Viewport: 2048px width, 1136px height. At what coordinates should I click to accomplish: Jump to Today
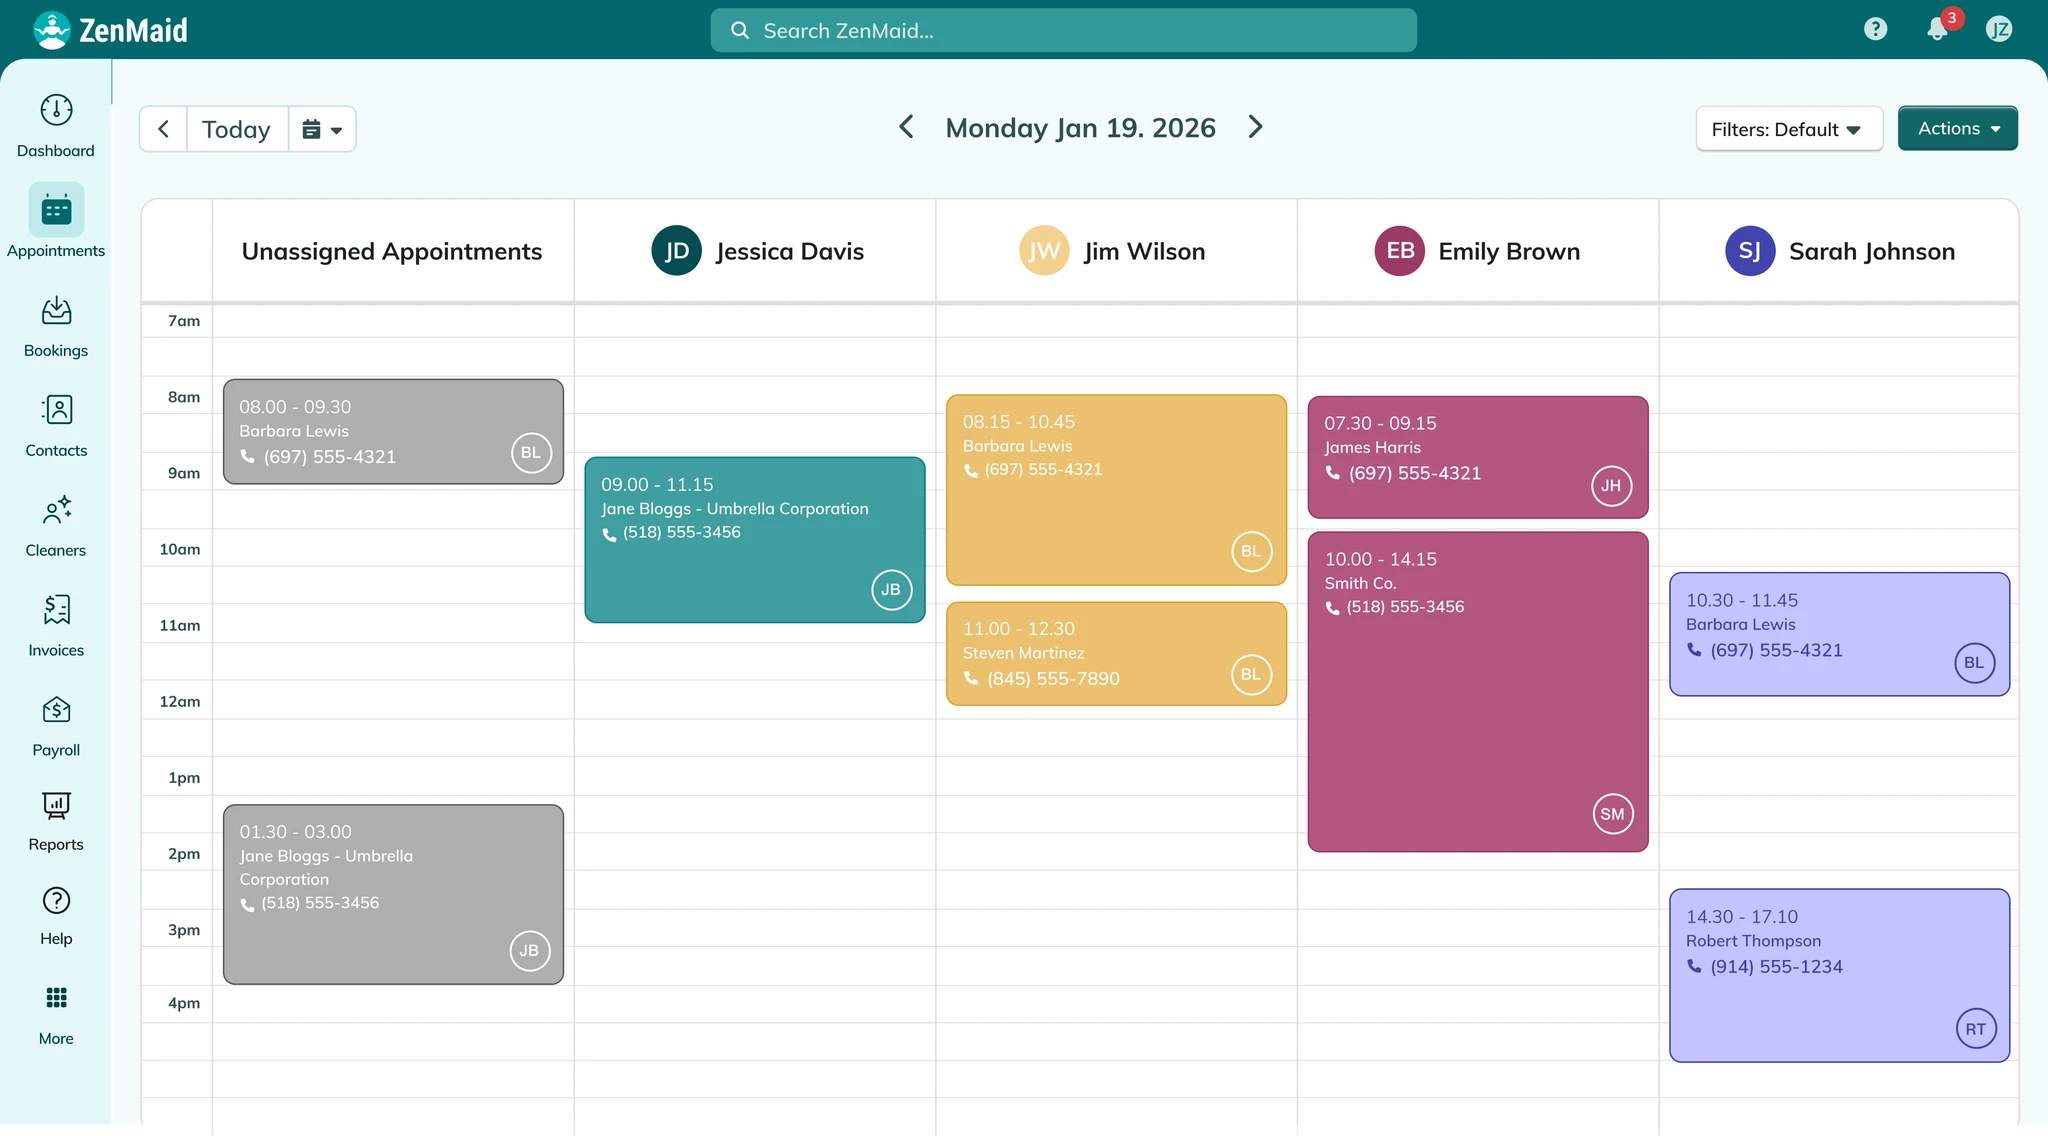pos(237,129)
